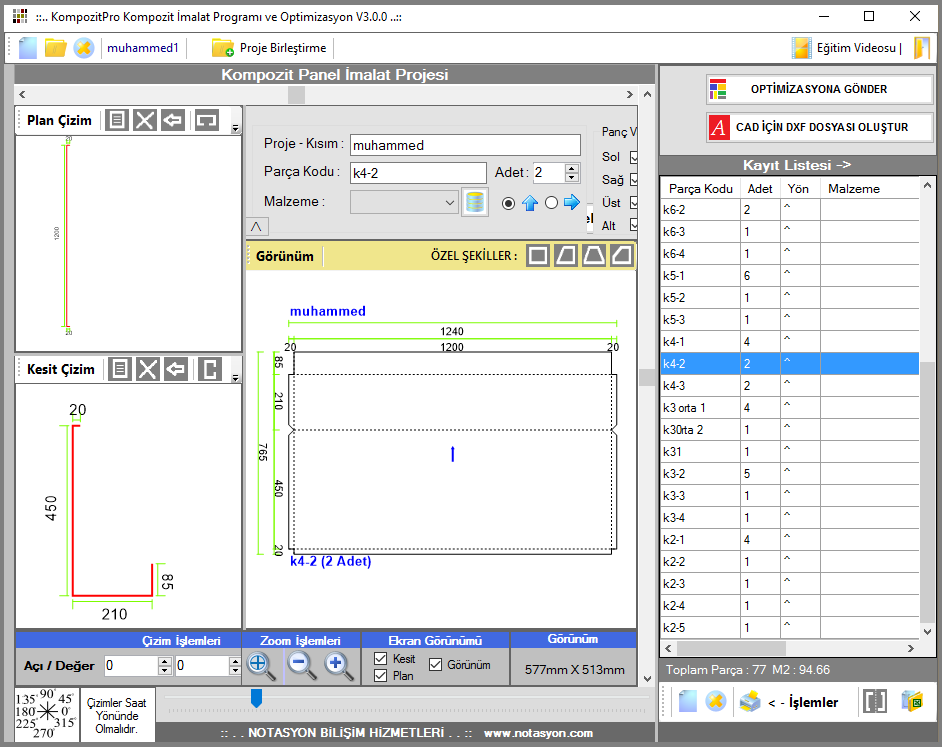Select the symmetric trapezoid special shape

(x=594, y=256)
